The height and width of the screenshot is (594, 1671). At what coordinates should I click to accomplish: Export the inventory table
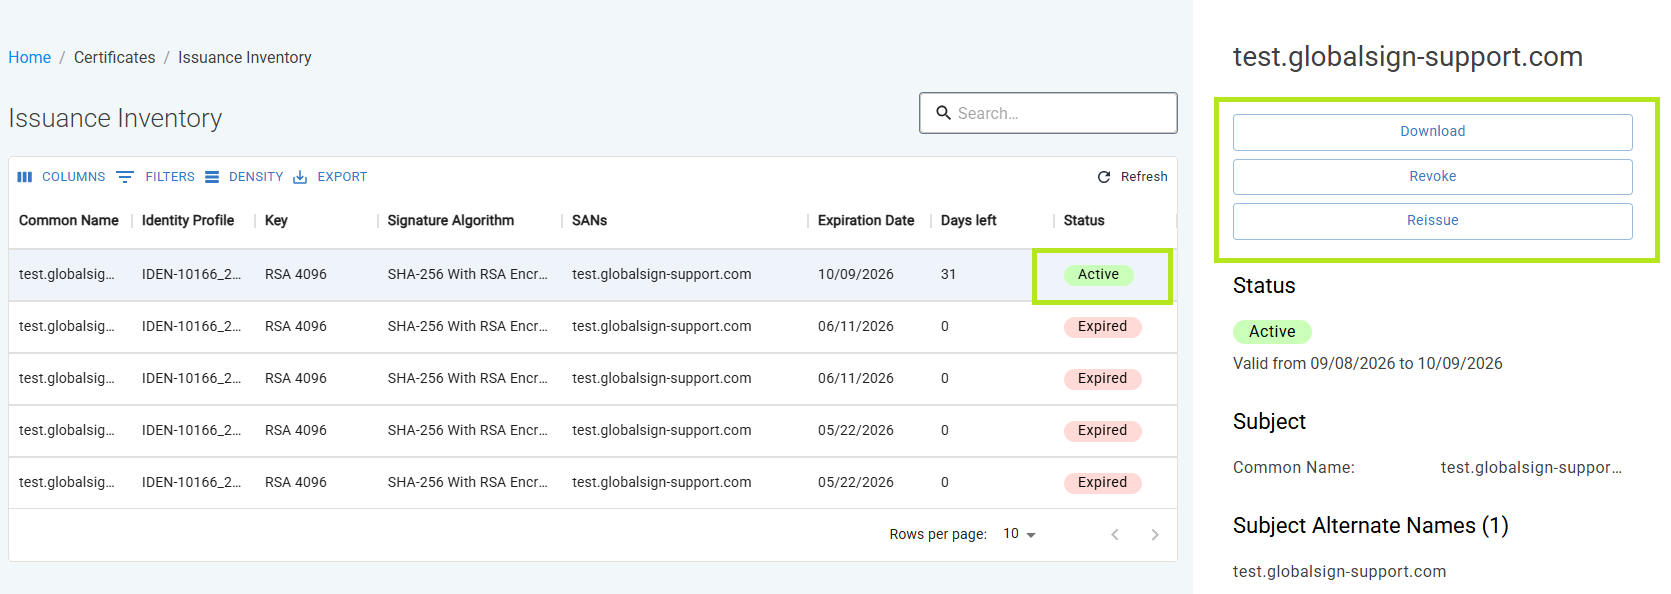[x=330, y=177]
